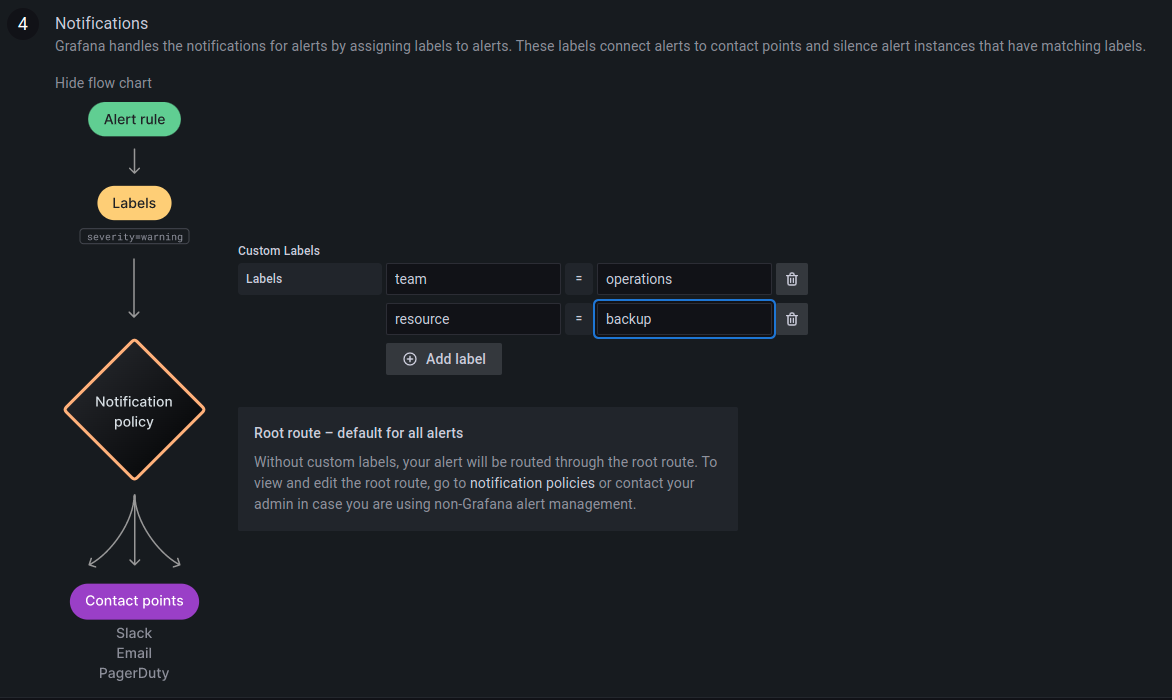Click the green Alert rule node
This screenshot has height=700, width=1172.
[x=135, y=119]
